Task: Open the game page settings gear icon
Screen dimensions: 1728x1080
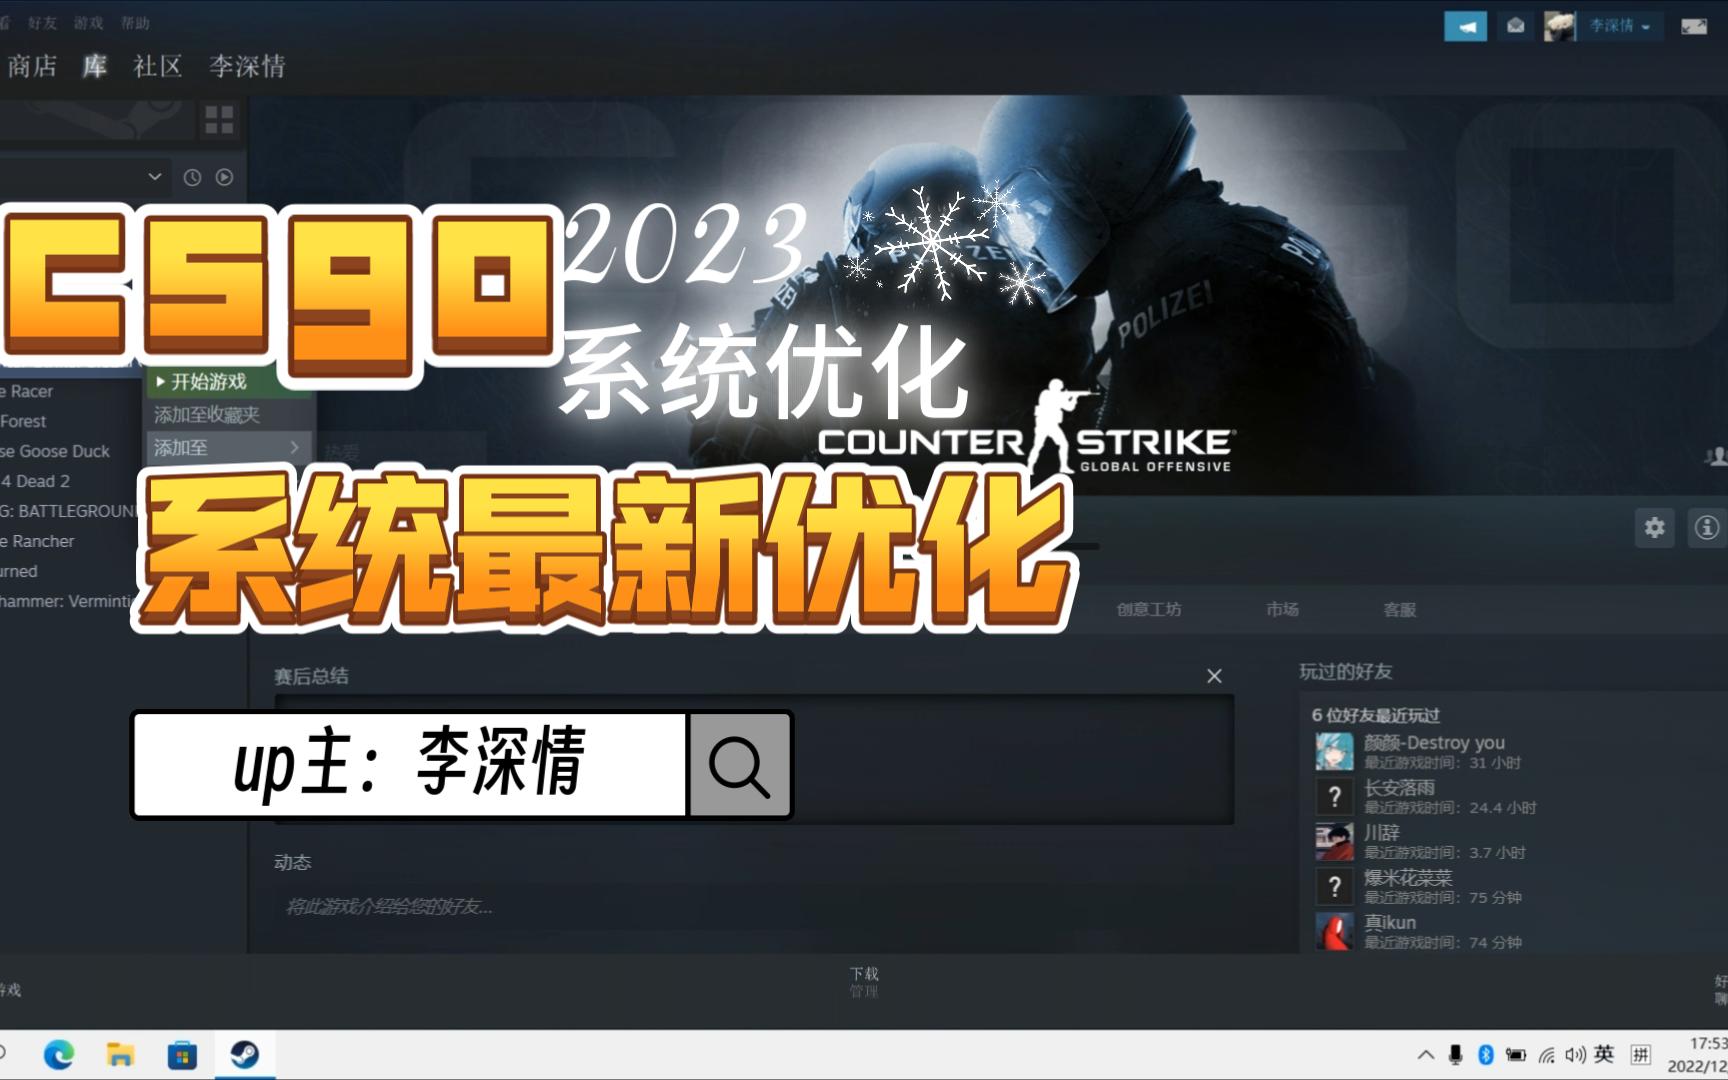Action: tap(1654, 527)
